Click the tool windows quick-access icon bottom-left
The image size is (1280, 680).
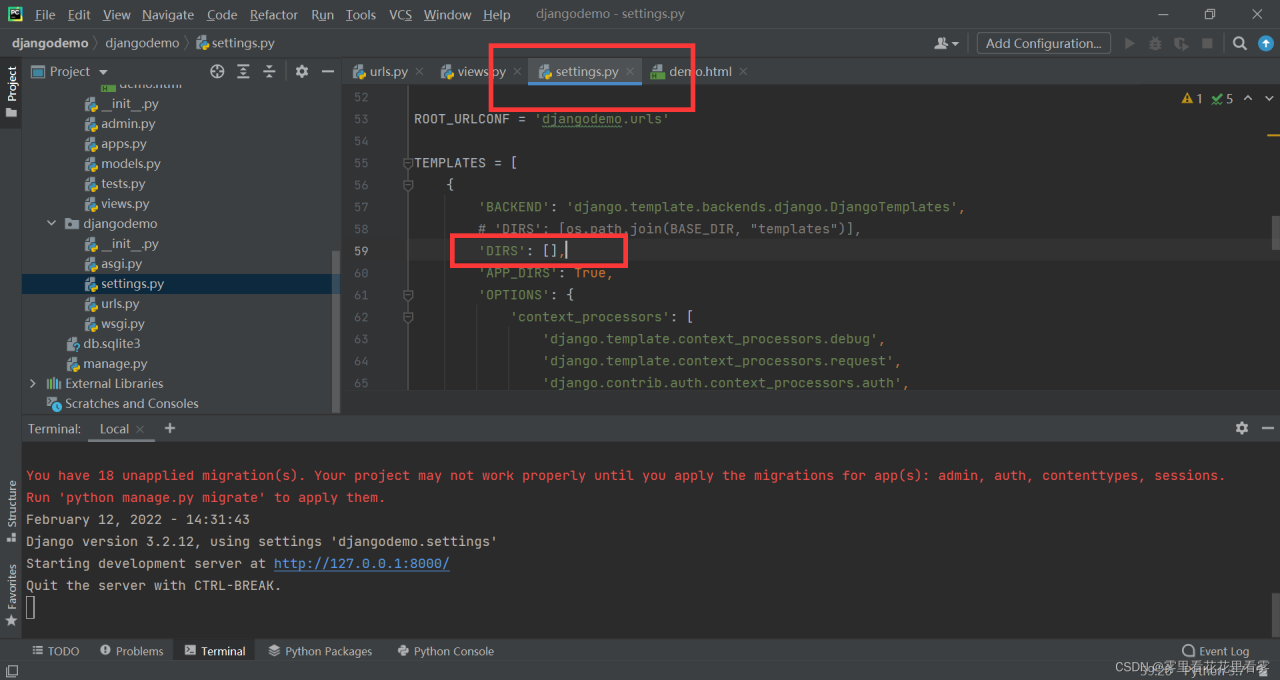tap(11, 672)
